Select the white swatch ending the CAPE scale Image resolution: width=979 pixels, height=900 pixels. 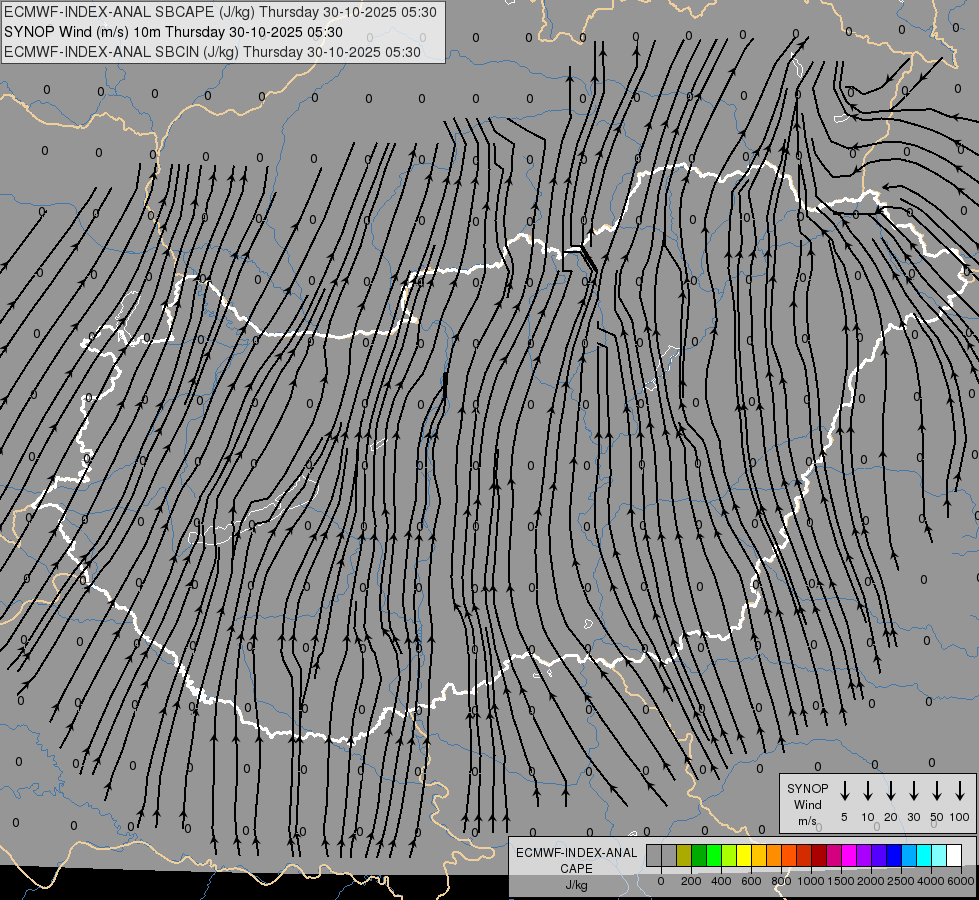click(954, 855)
